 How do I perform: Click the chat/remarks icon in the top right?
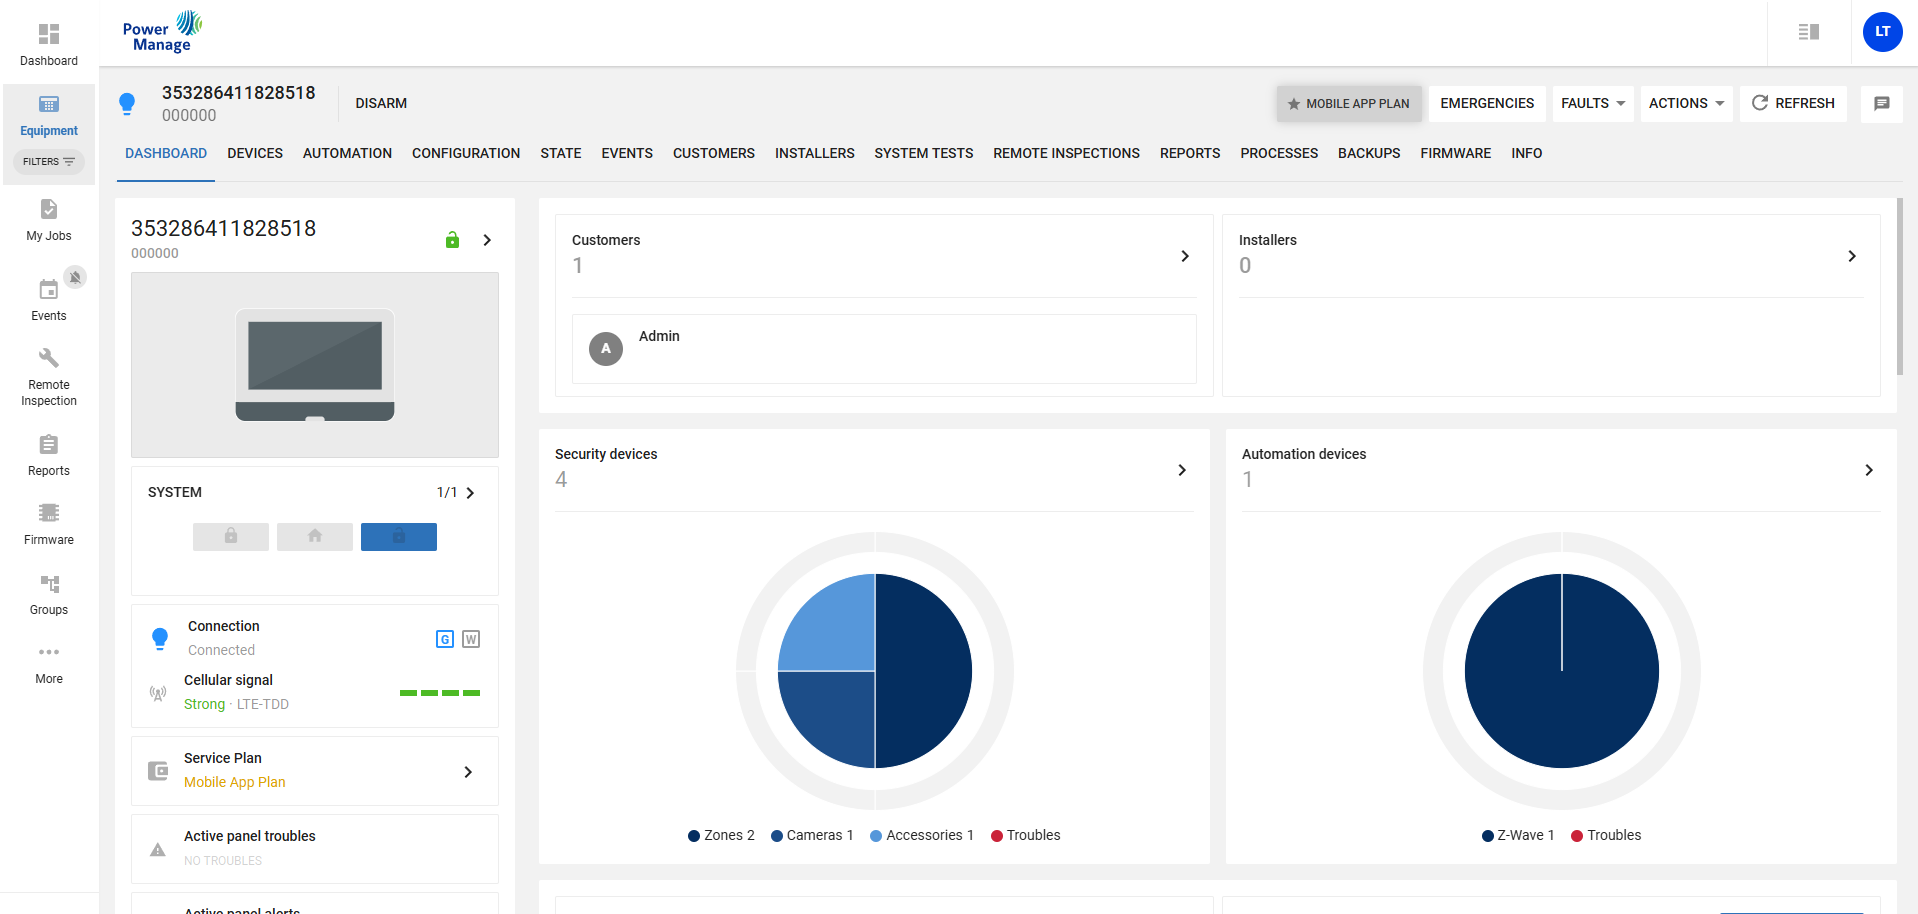1881,103
